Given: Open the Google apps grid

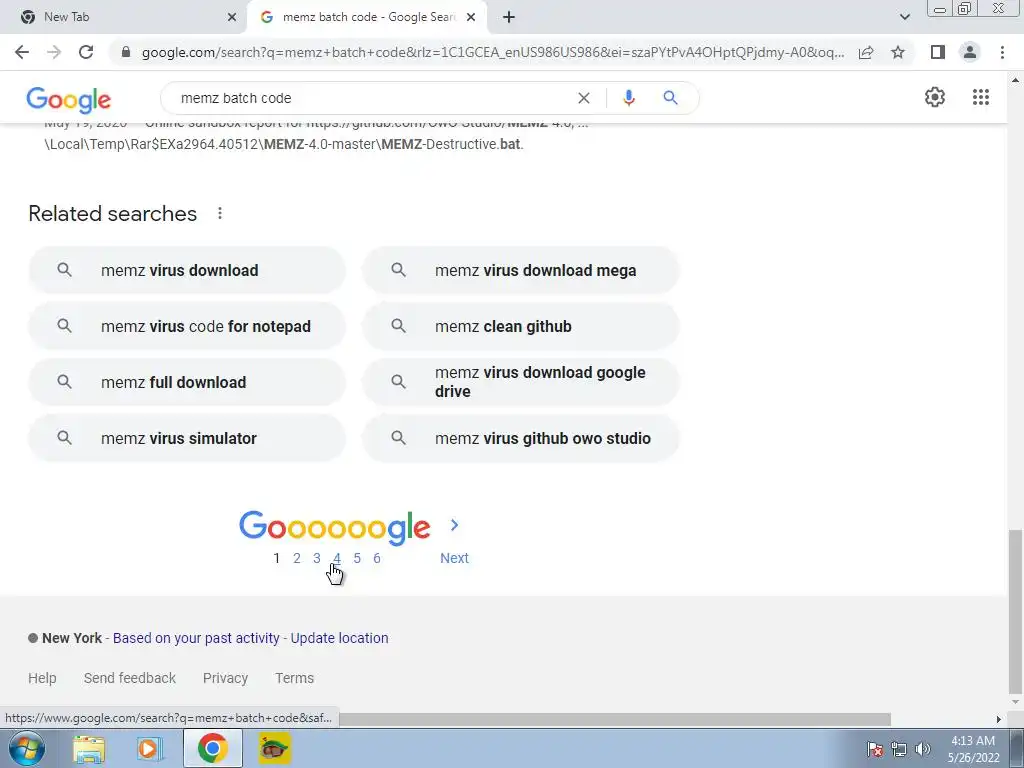Looking at the screenshot, I should (980, 97).
